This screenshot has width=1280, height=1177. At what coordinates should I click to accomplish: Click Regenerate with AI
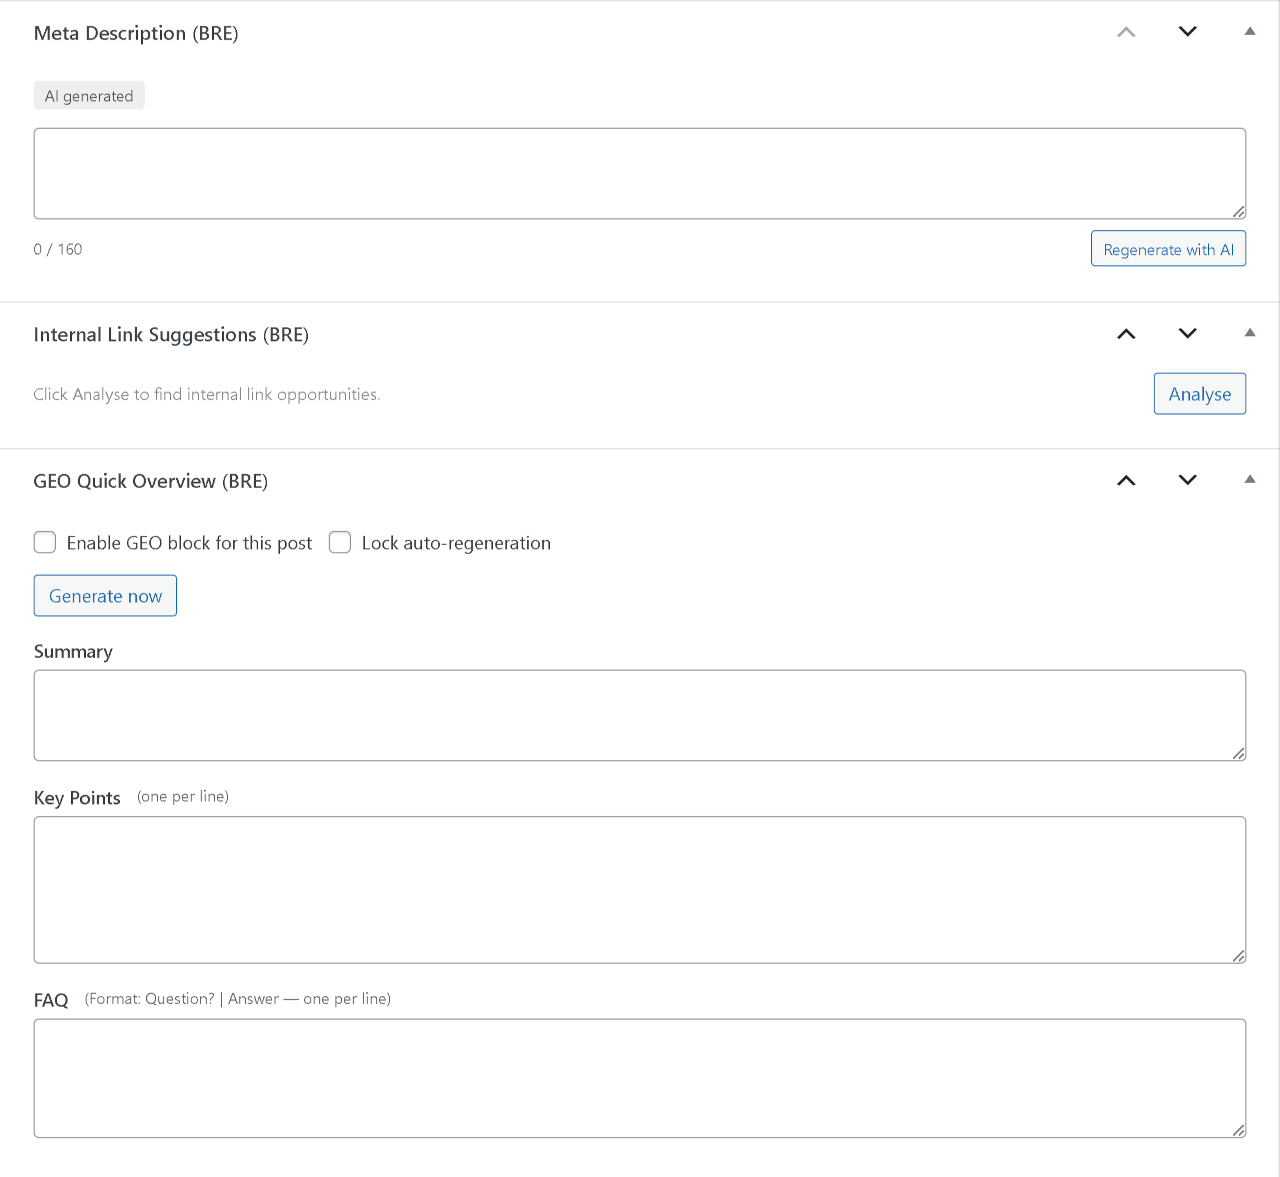pos(1168,248)
